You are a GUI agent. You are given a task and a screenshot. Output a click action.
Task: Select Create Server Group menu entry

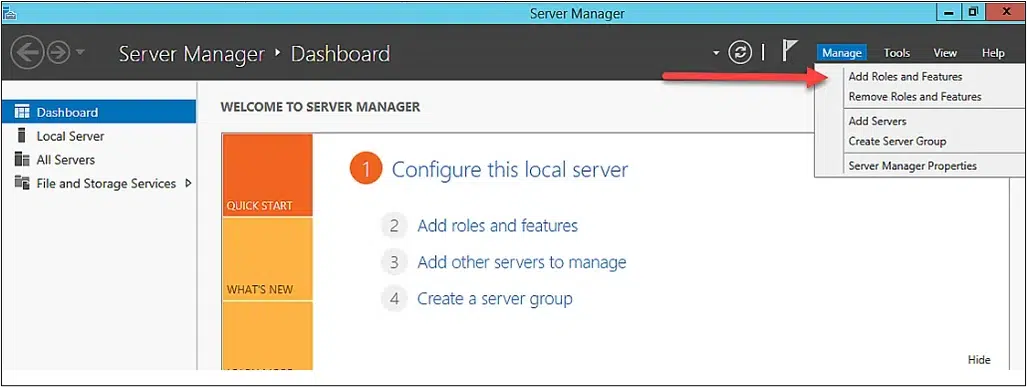(897, 141)
